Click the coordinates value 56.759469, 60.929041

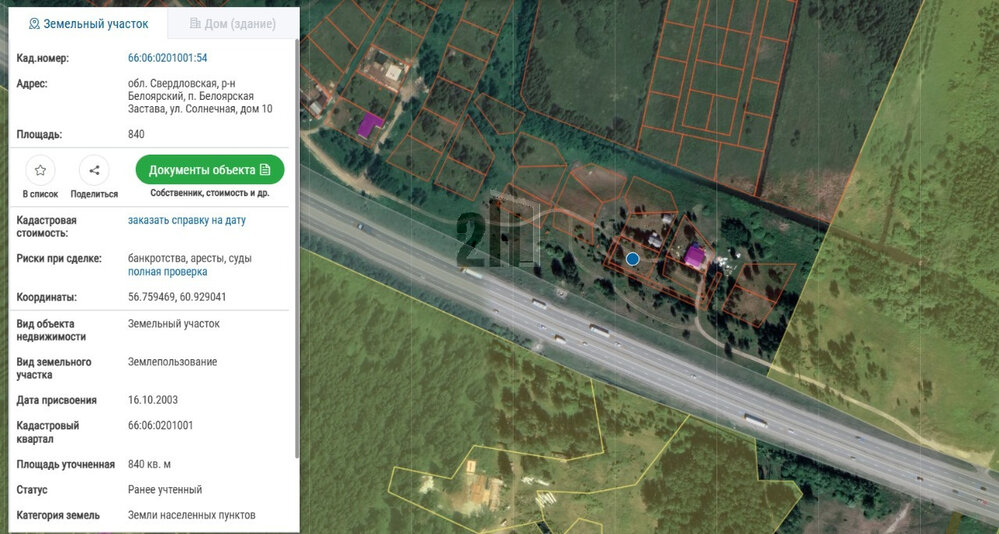pos(177,297)
